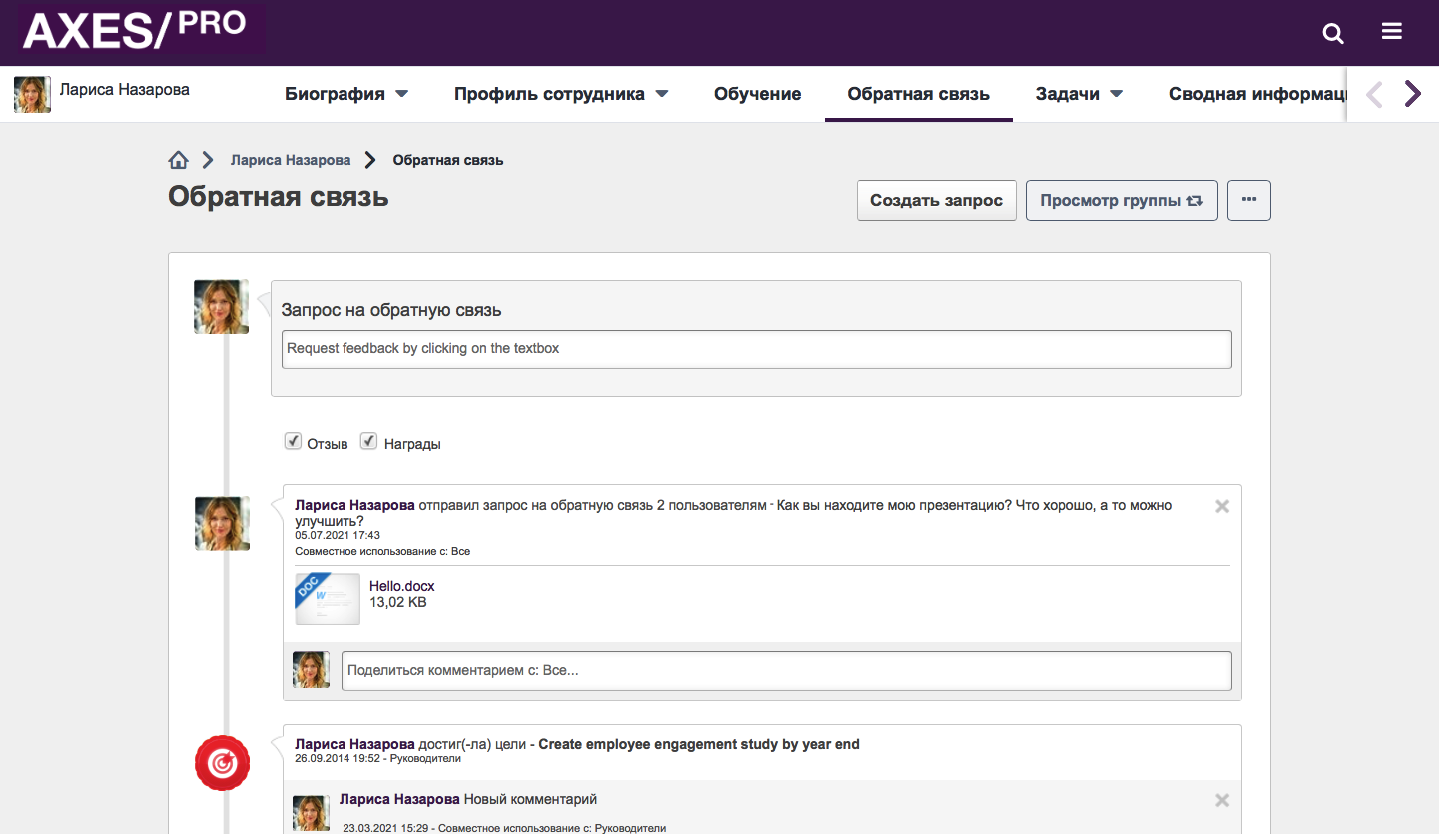This screenshot has height=834, width=1439.
Task: Open the three-dots more actions button
Action: coord(1249,200)
